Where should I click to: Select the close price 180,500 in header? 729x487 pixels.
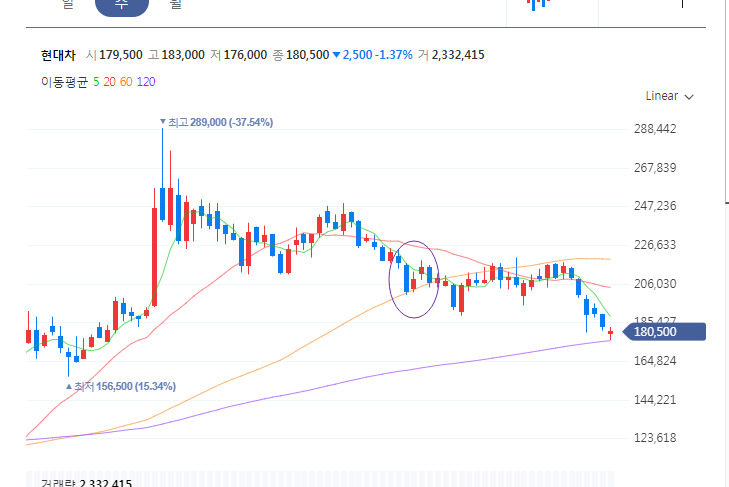307,55
